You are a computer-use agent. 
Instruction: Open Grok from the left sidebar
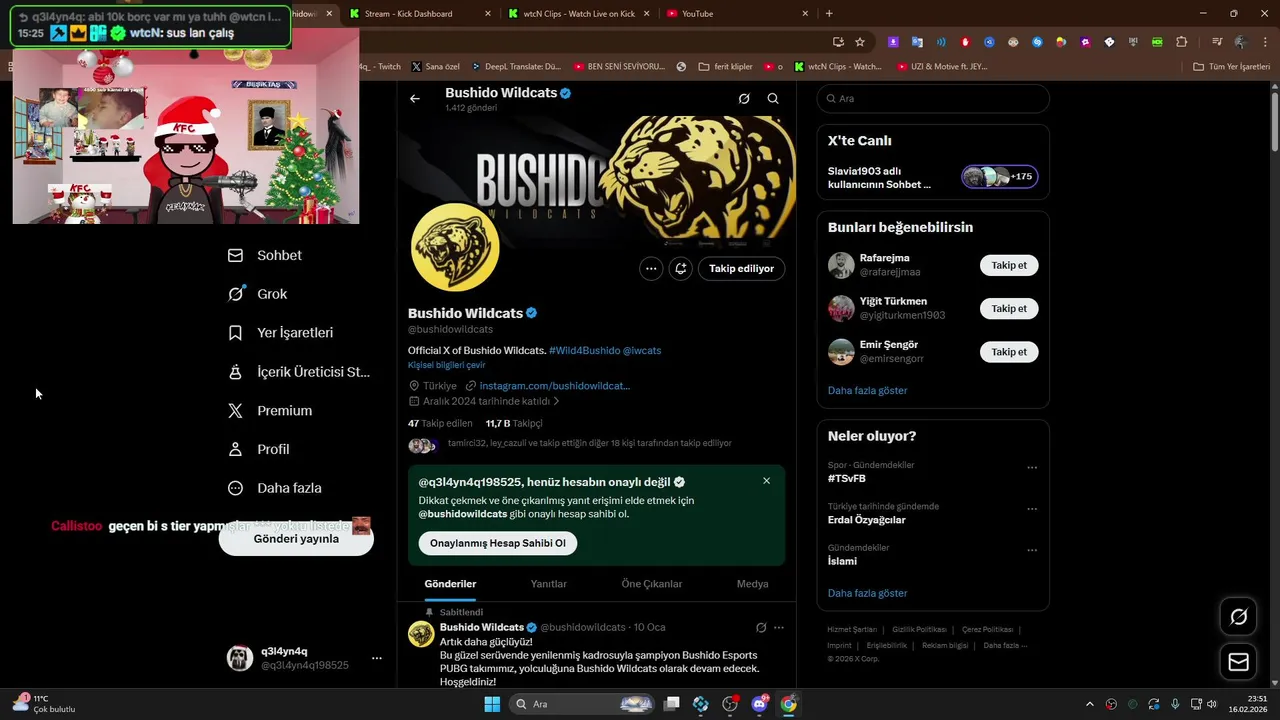click(x=257, y=294)
